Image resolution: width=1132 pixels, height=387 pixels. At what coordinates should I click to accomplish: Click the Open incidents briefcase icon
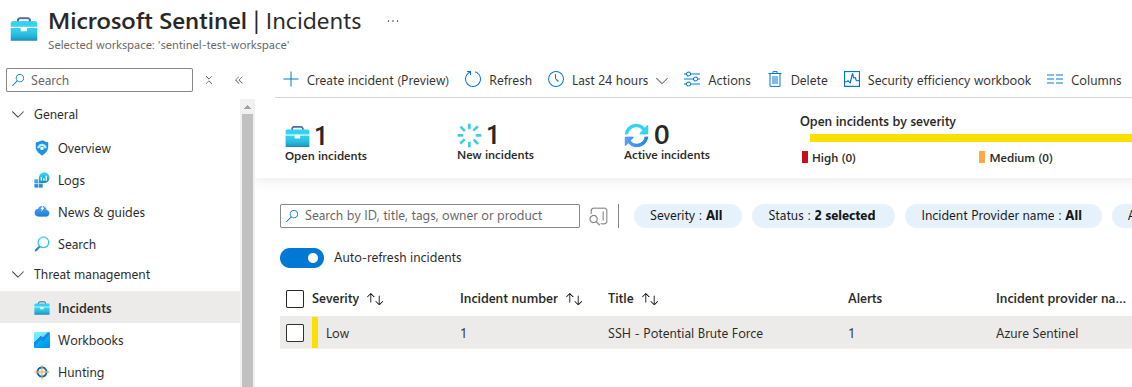tap(297, 136)
